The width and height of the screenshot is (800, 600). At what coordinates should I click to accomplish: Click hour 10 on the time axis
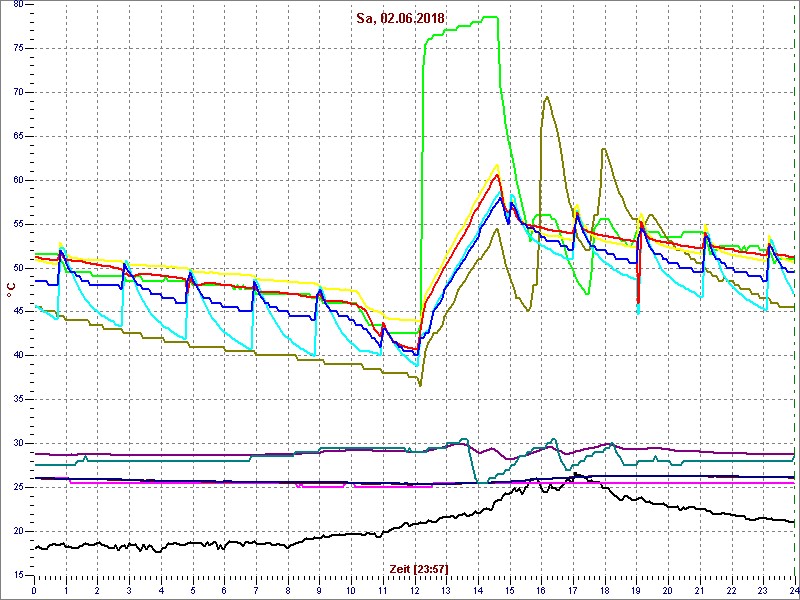(x=351, y=590)
